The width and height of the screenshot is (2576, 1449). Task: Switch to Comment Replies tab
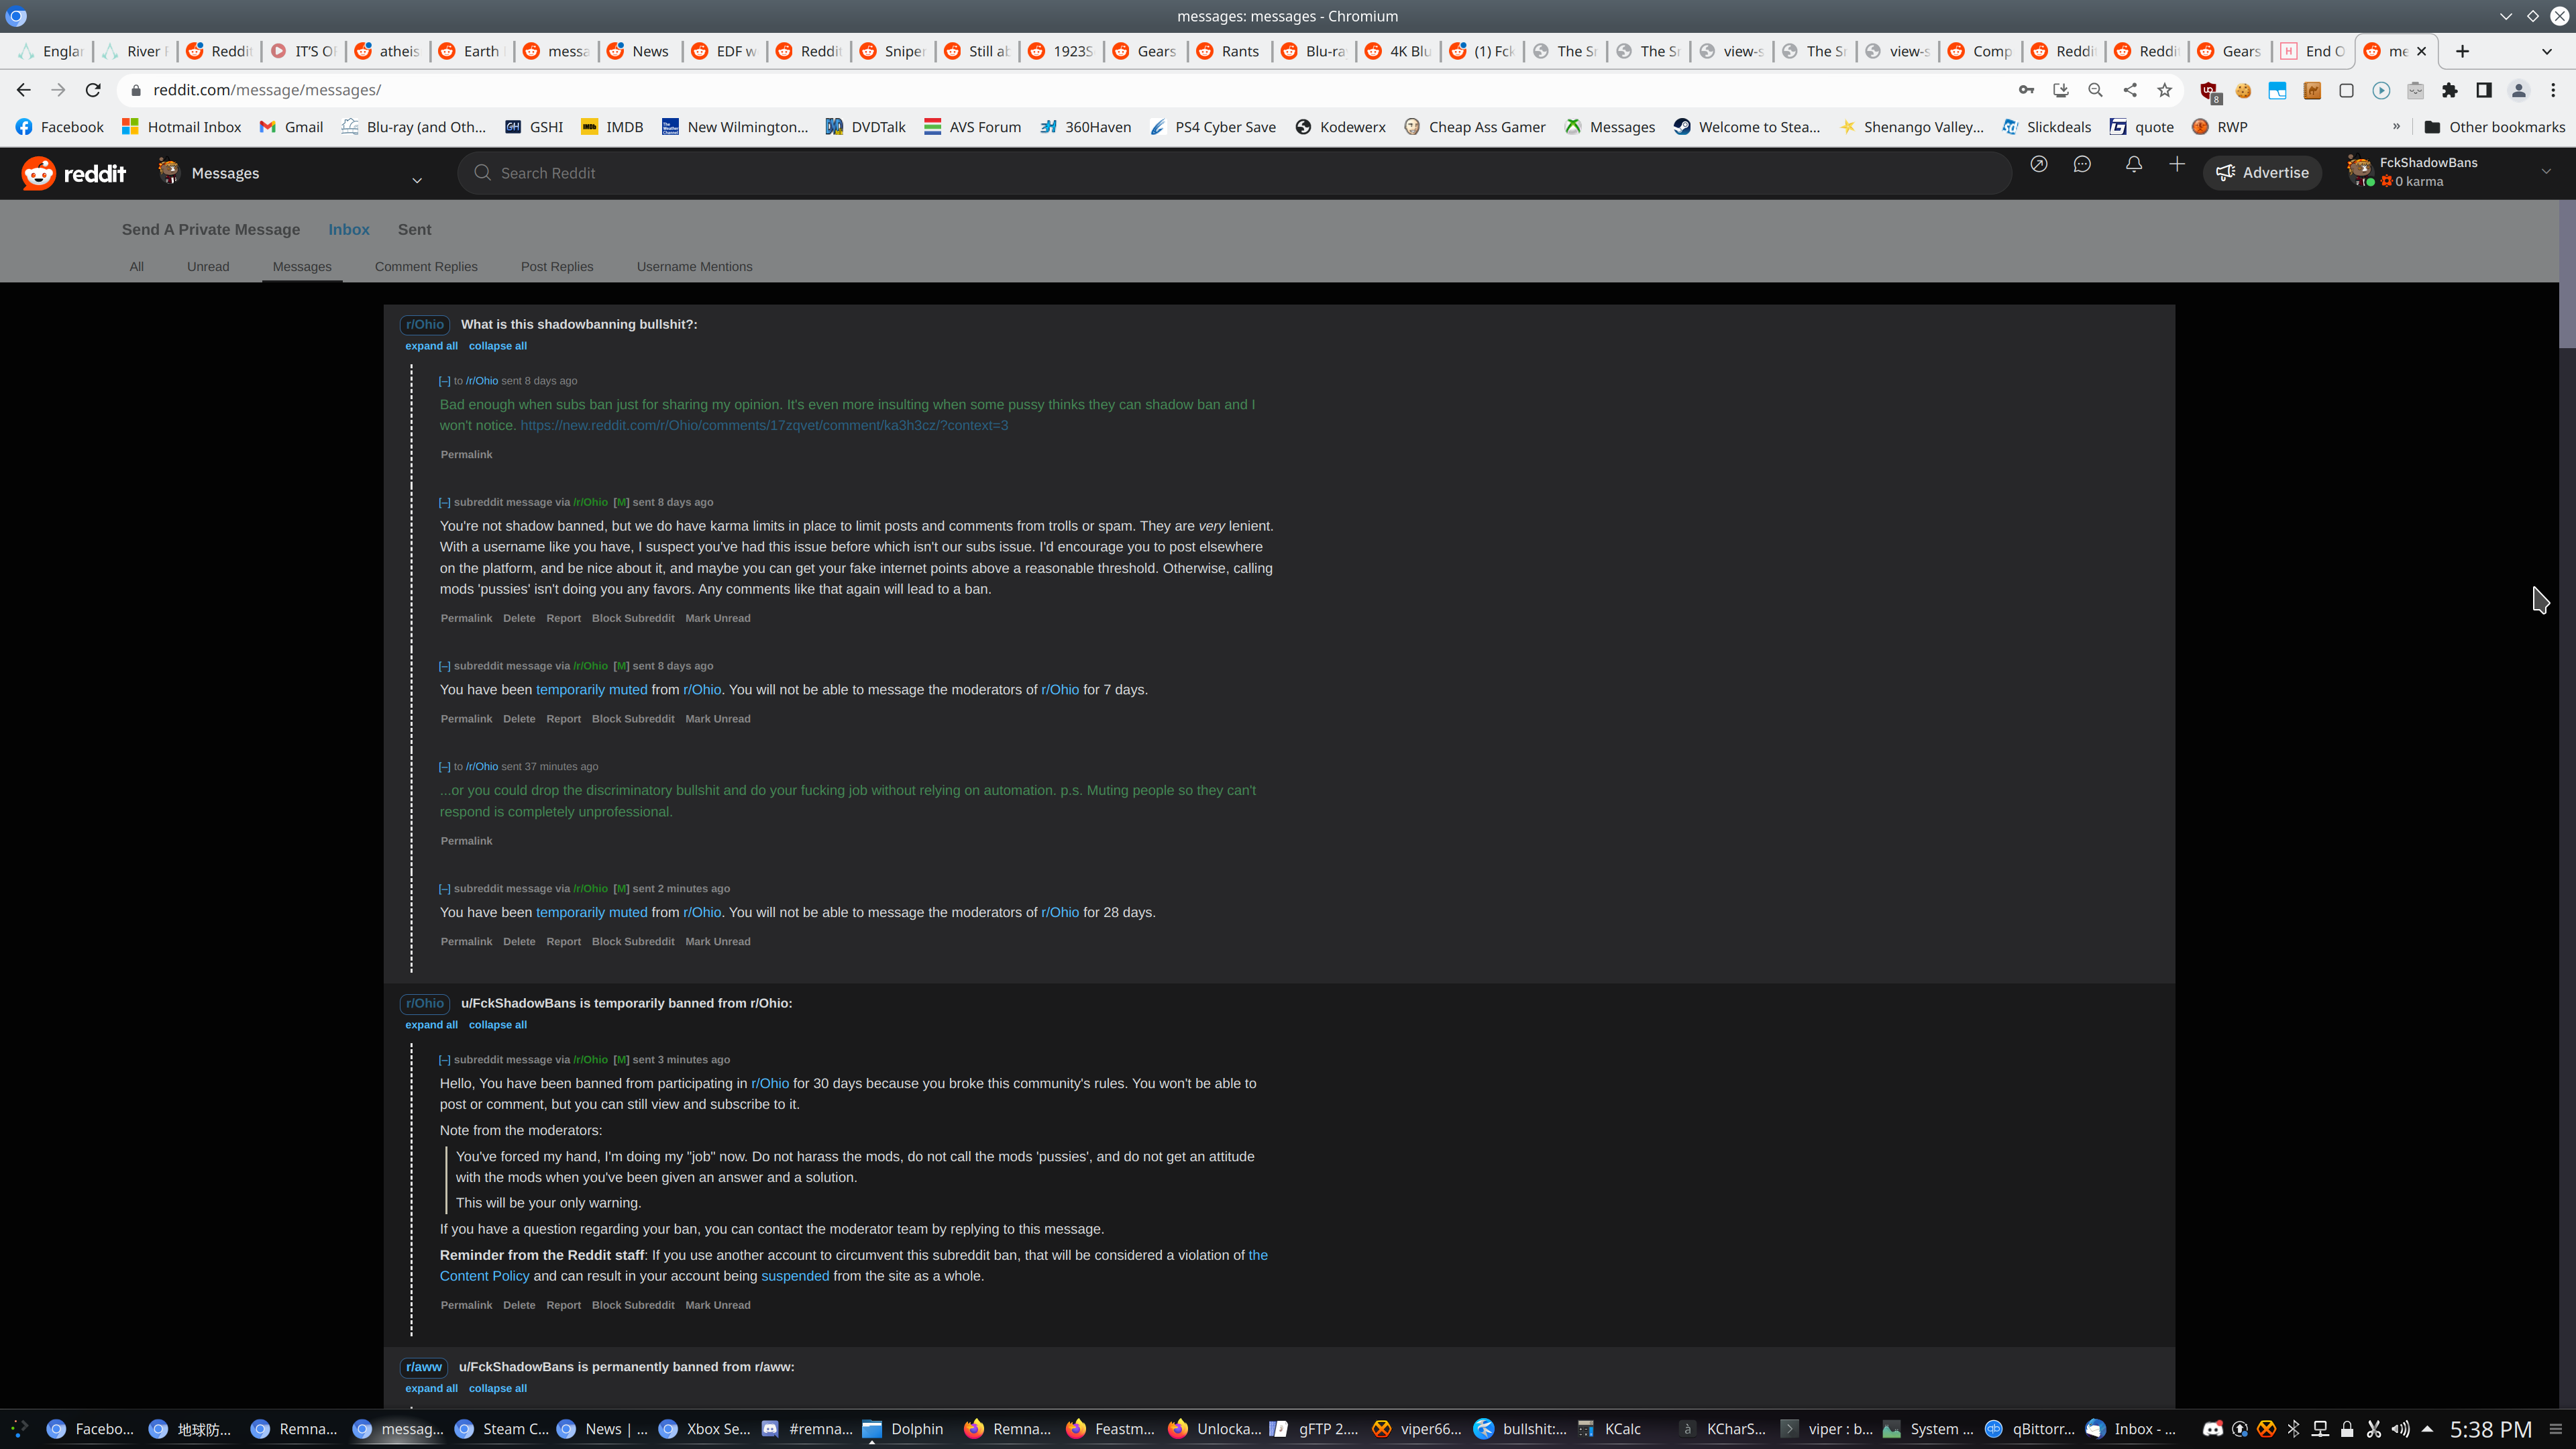(426, 267)
